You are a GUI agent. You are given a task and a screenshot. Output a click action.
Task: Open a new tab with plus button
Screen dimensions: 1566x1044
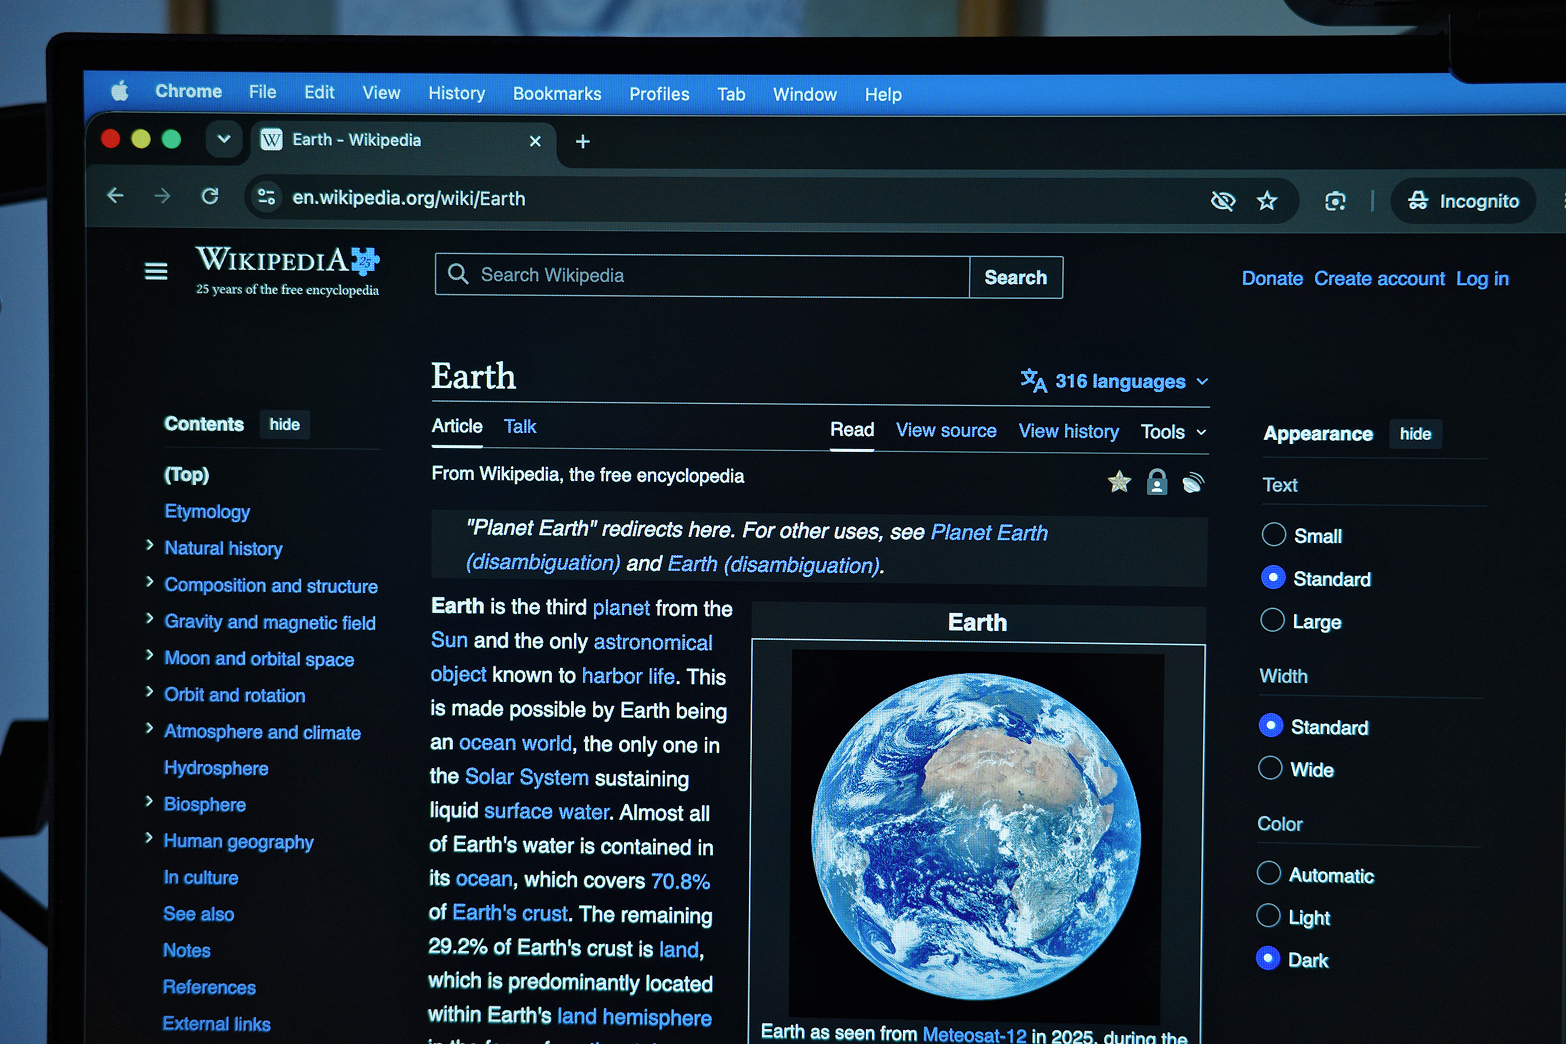click(x=583, y=142)
